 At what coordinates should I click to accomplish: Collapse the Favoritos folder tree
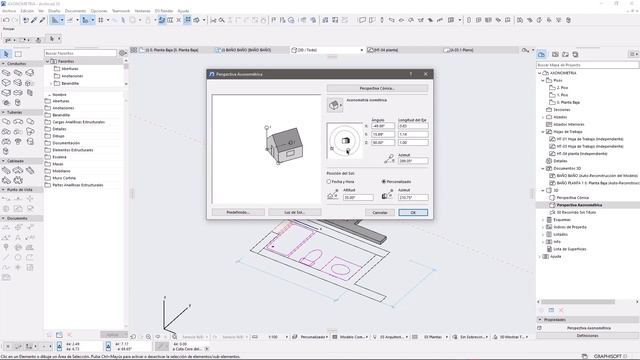pyautogui.click(x=47, y=61)
